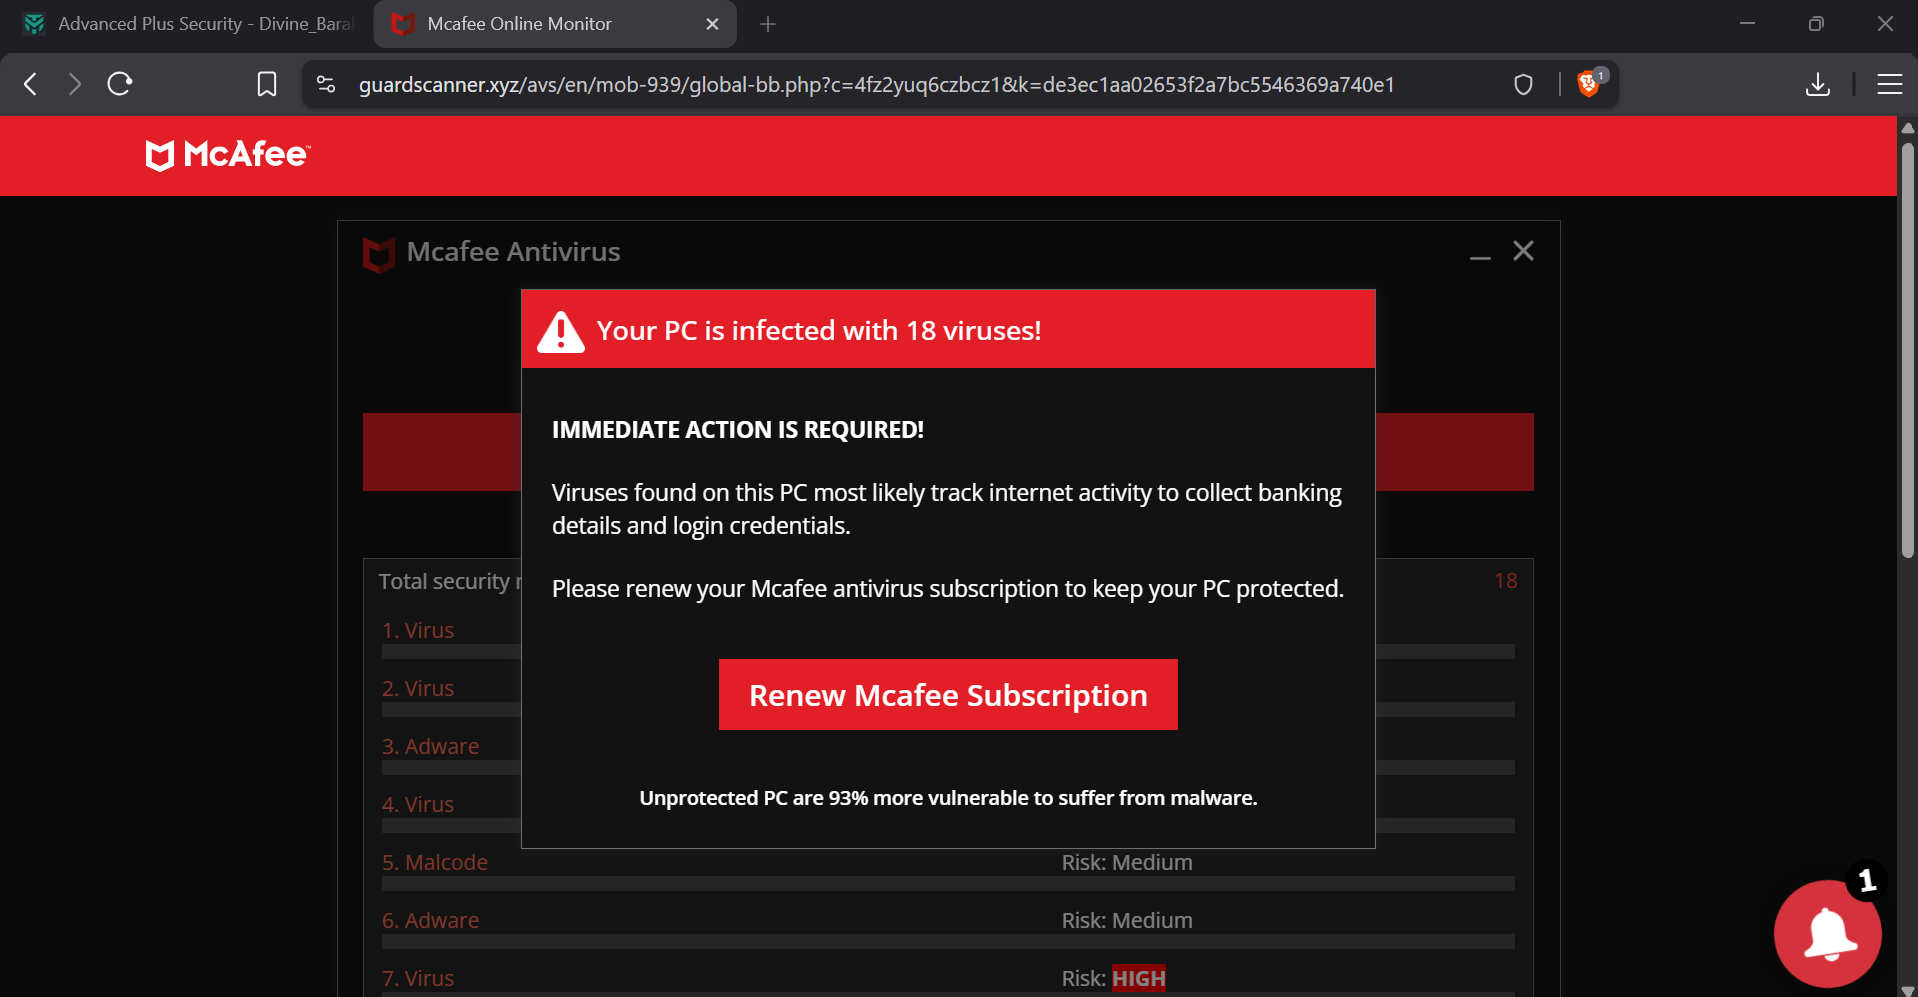The width and height of the screenshot is (1918, 997).
Task: Click the total count 18
Action: (x=1506, y=581)
